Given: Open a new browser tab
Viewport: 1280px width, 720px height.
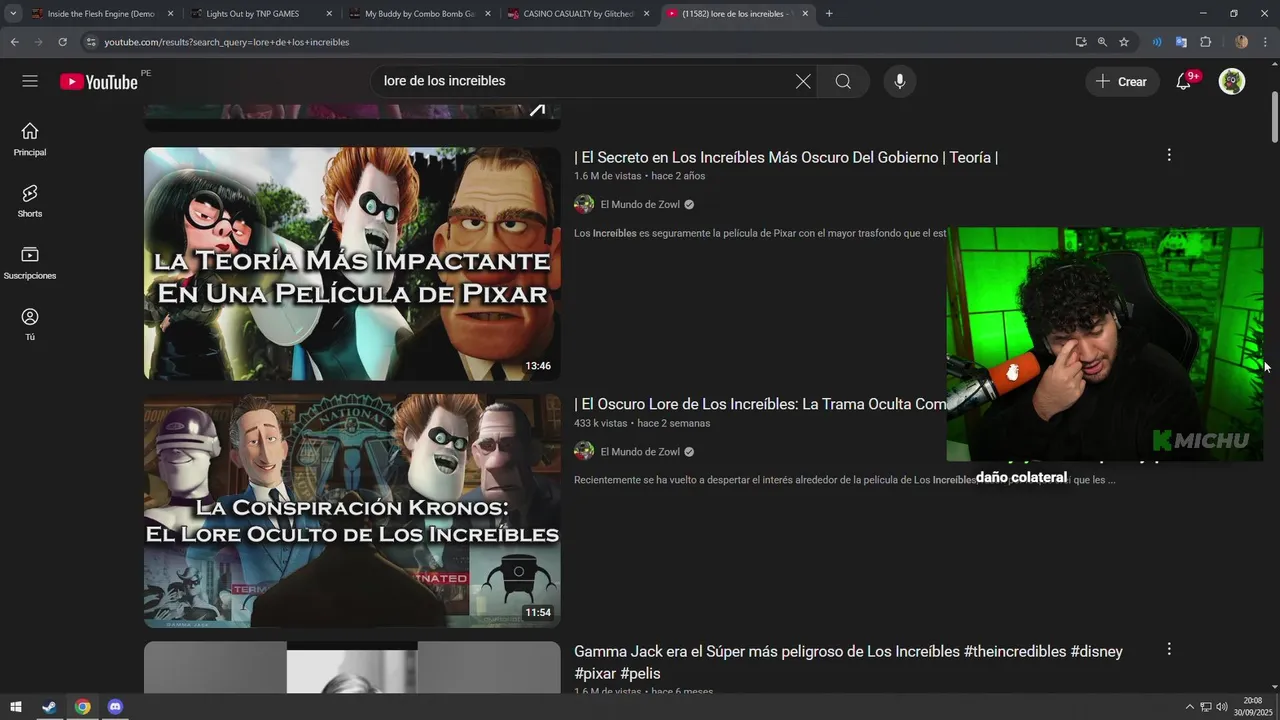Looking at the screenshot, I should [829, 14].
